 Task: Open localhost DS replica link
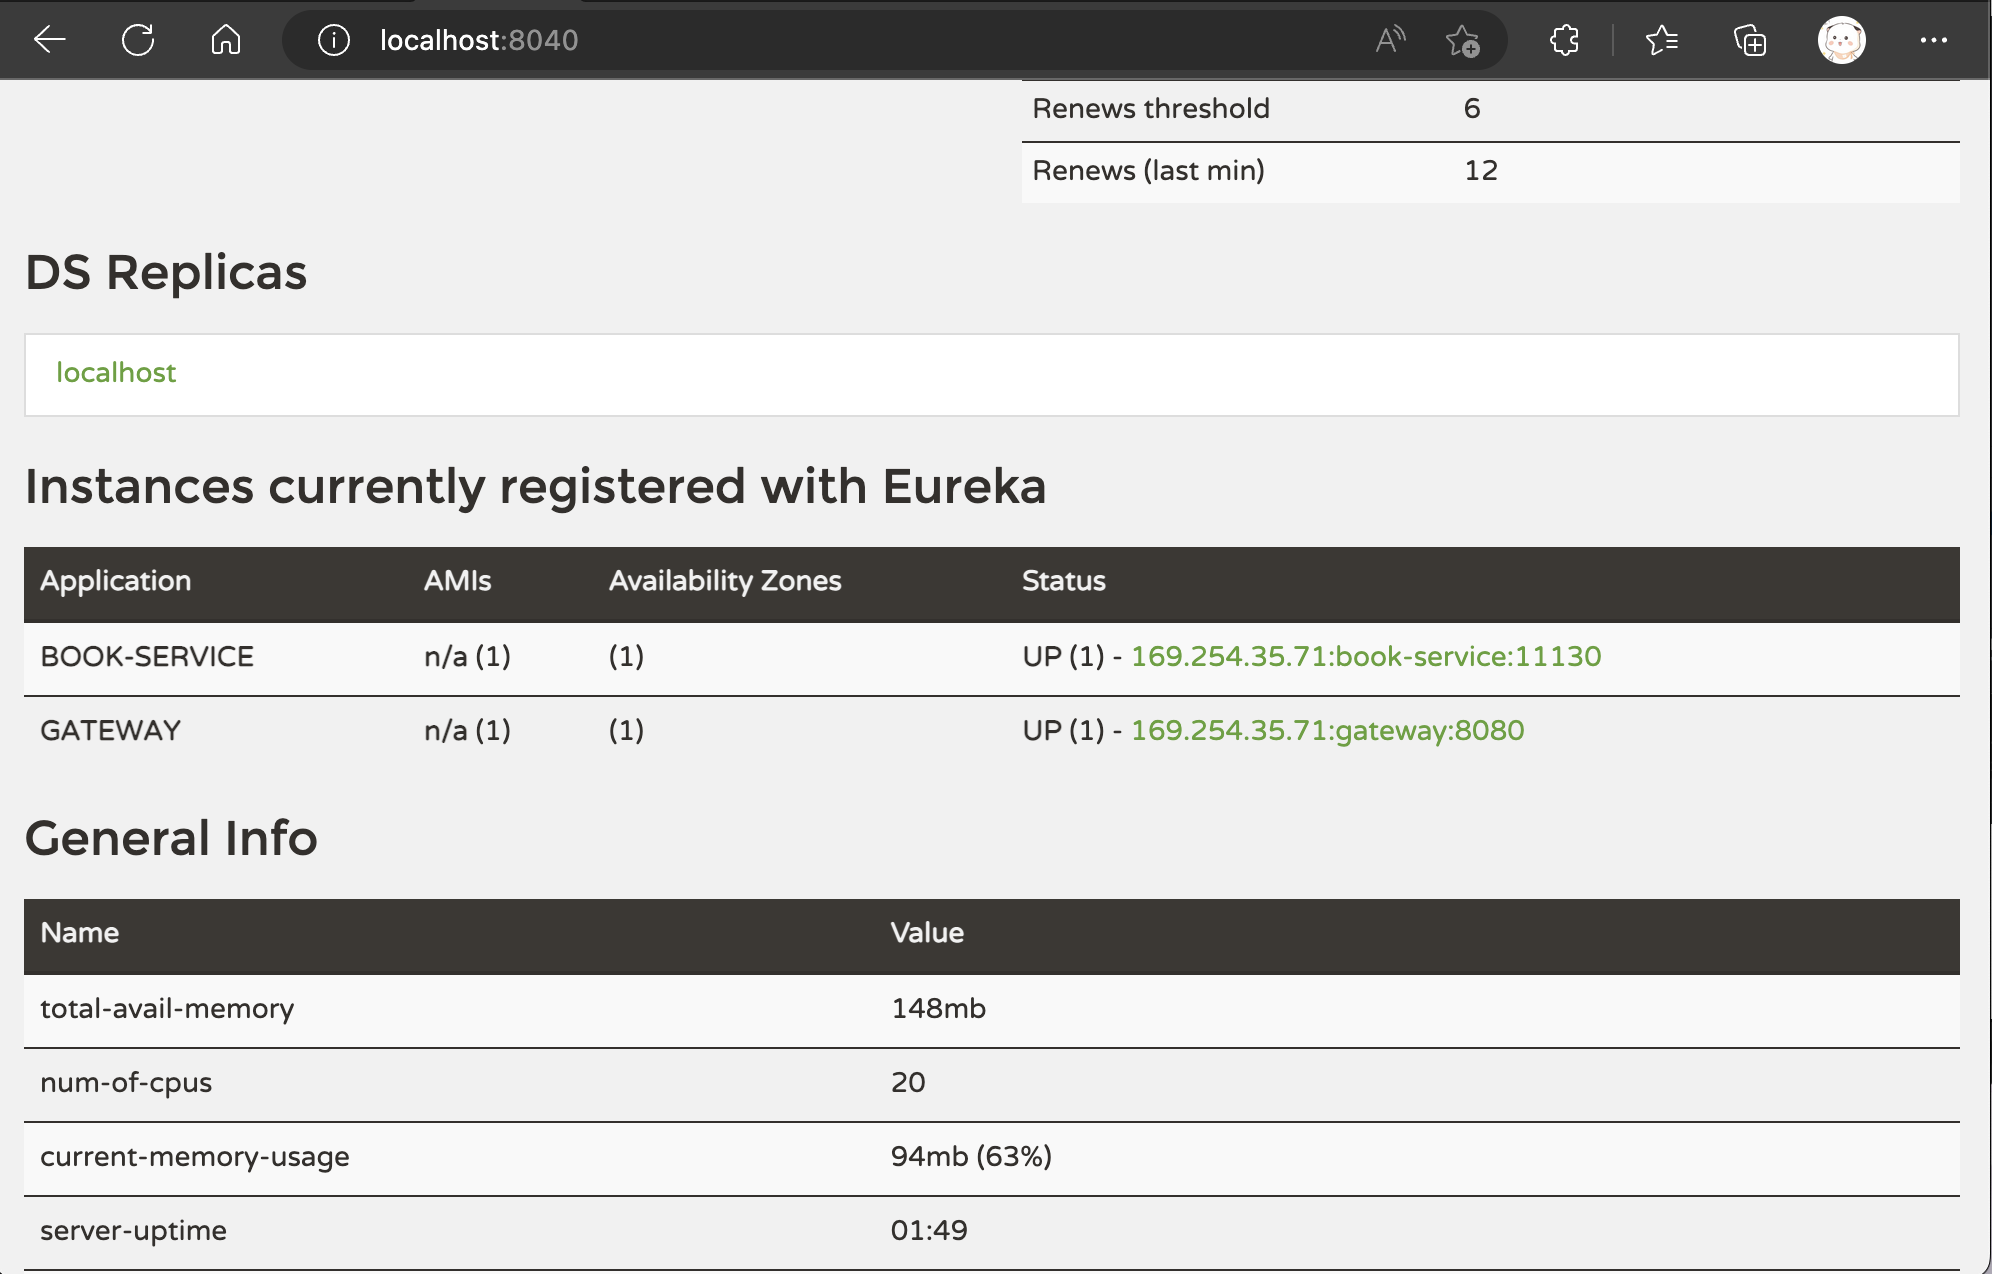(x=116, y=373)
